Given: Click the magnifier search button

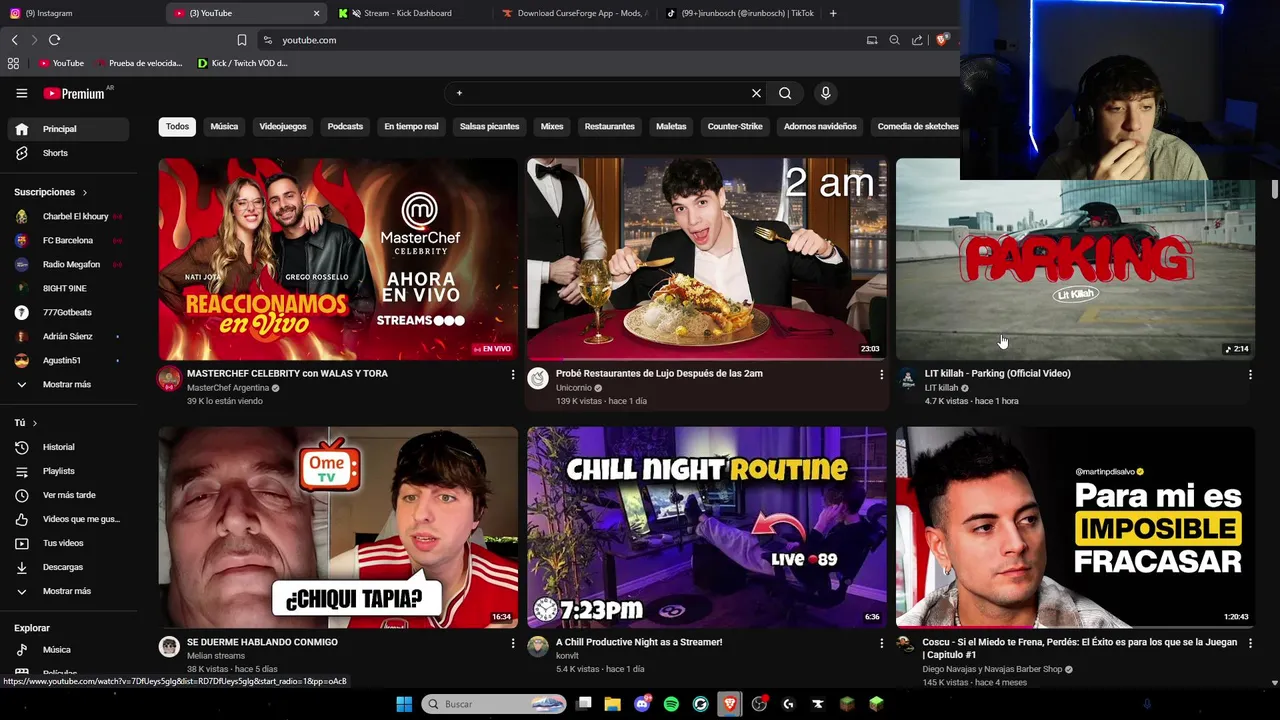Looking at the screenshot, I should 785,93.
